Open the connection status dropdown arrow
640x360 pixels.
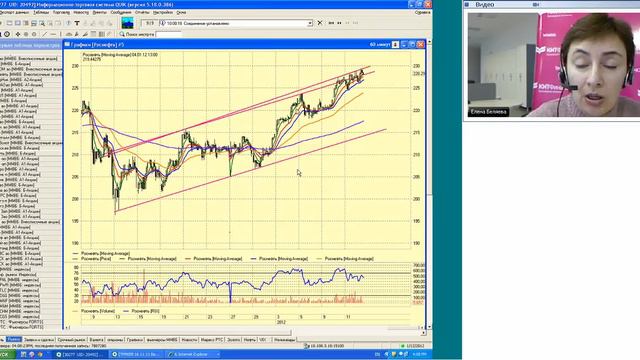(310, 23)
